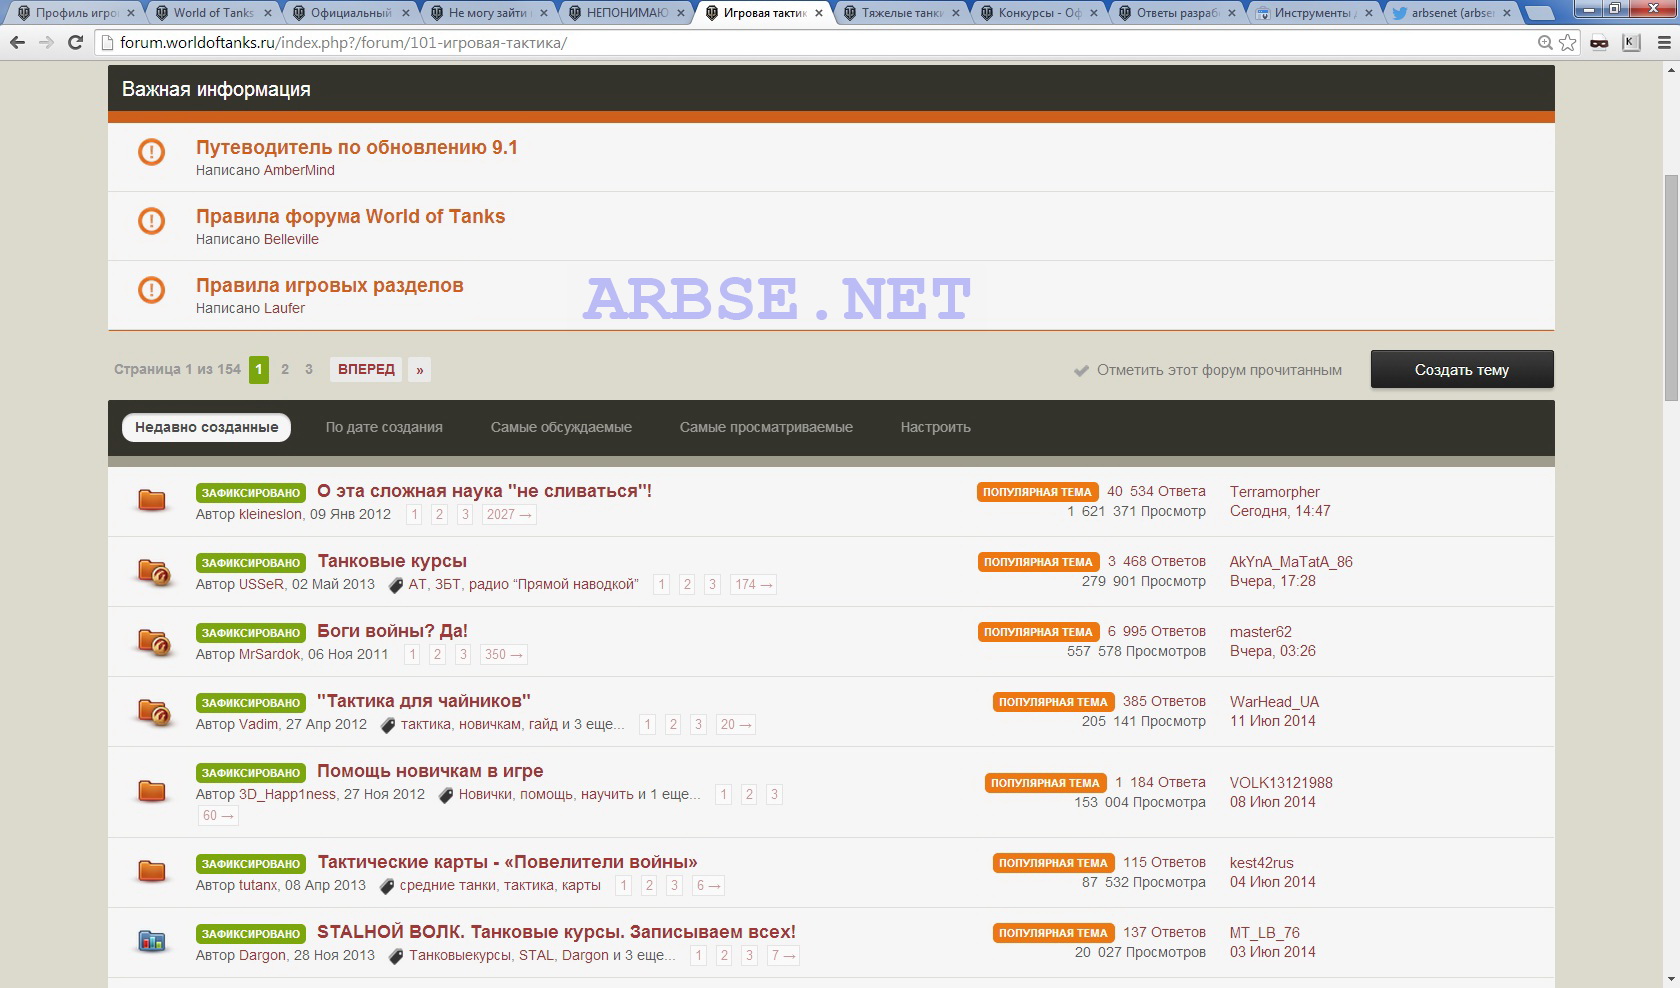Switch to the Профиль игрока browser tab

pos(77,13)
